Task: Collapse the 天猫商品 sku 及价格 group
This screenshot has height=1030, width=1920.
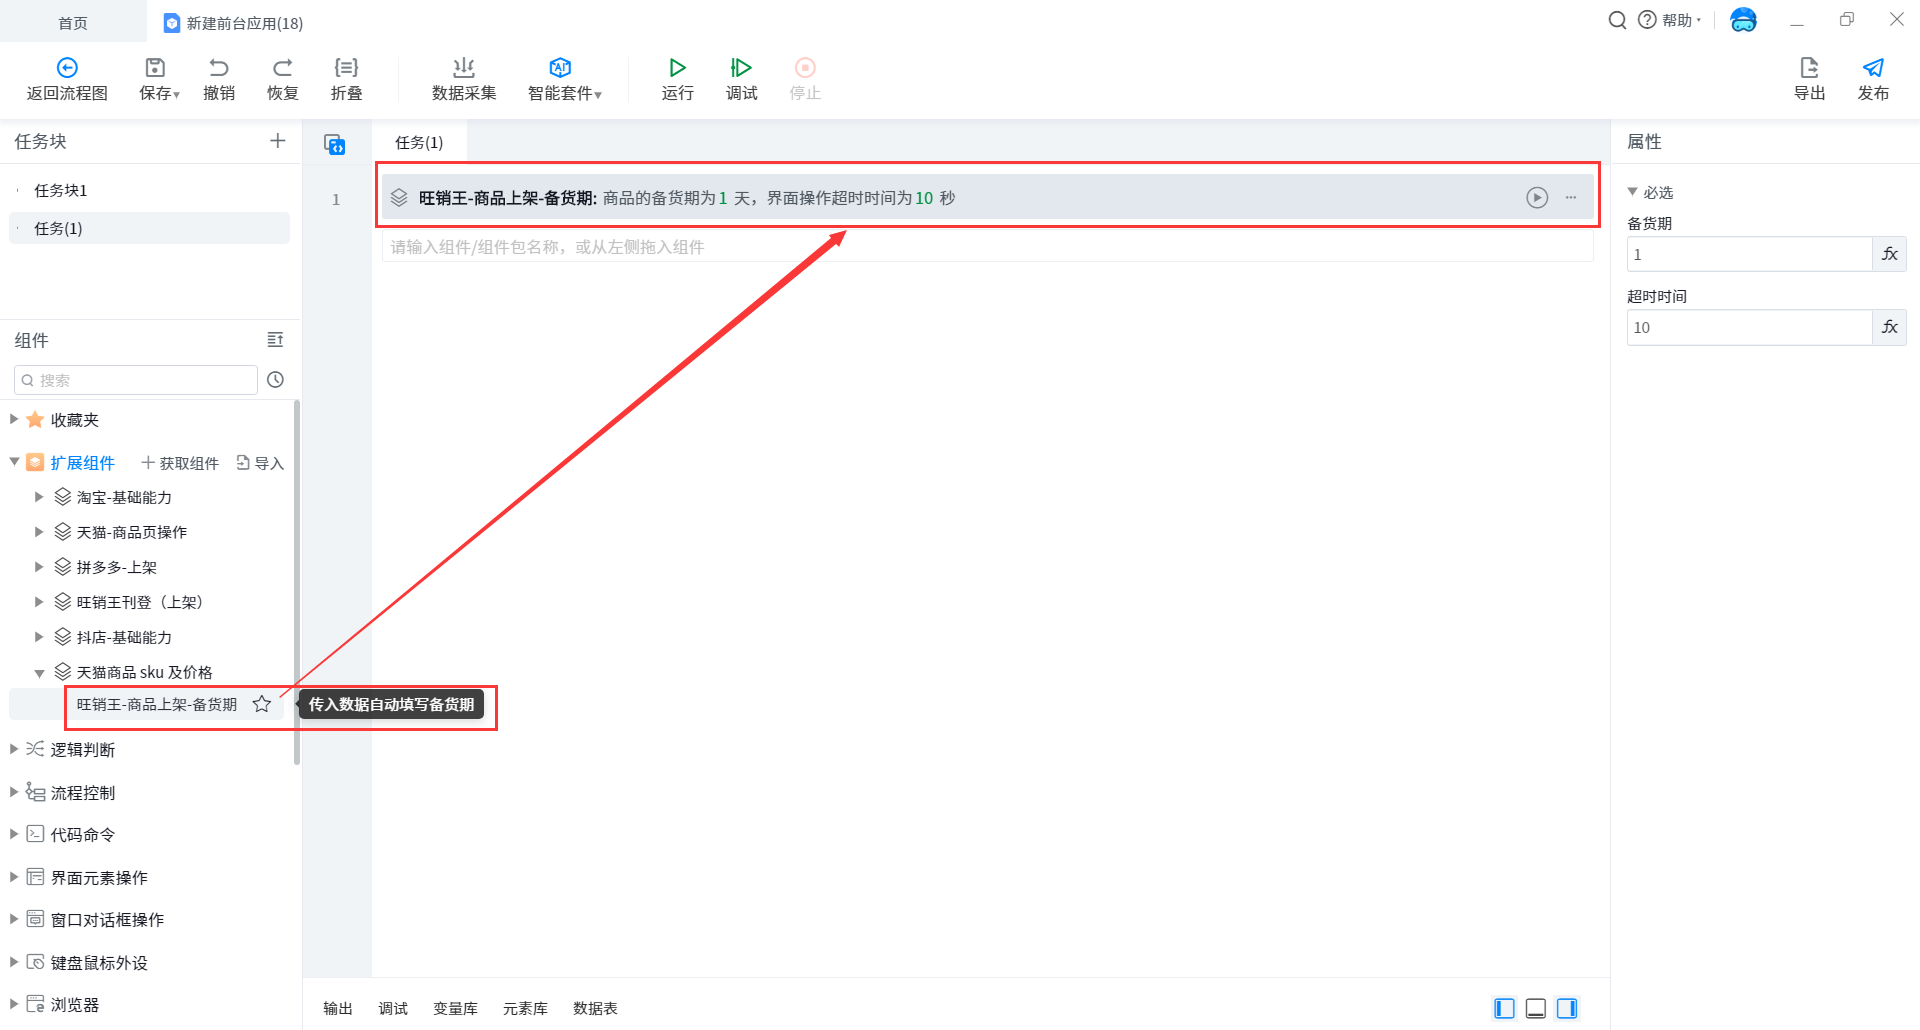Action: point(39,673)
